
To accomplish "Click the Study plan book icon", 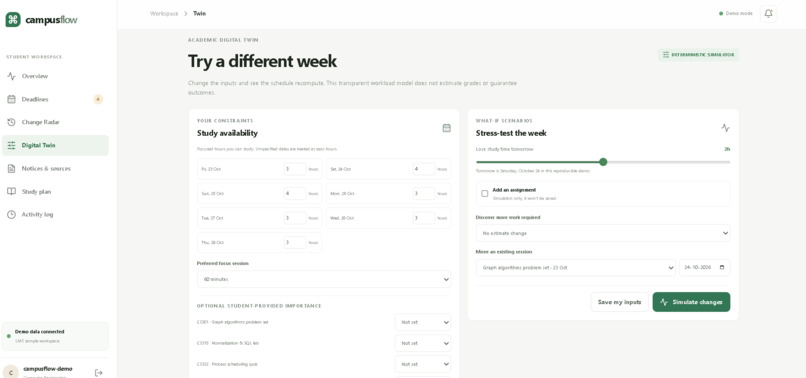I will coord(11,191).
